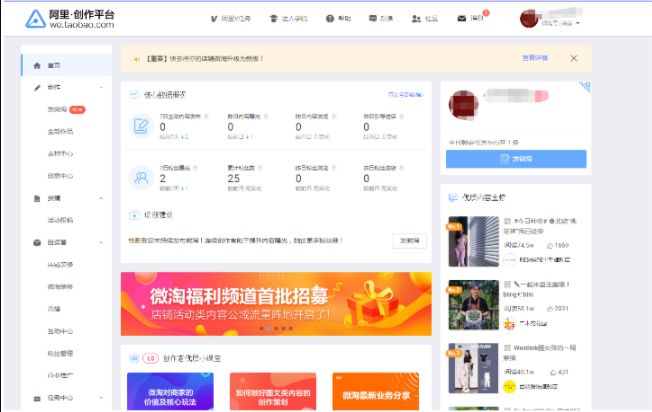Read the 【重要】 notice text
The height and width of the screenshot is (412, 652).
(x=204, y=59)
